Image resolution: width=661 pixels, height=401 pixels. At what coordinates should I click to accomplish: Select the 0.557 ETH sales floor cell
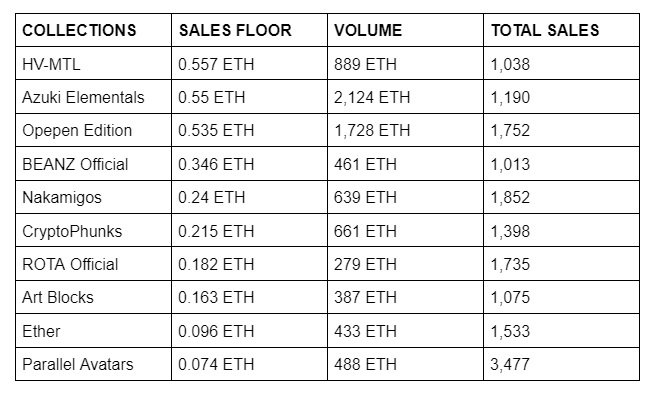[216, 64]
